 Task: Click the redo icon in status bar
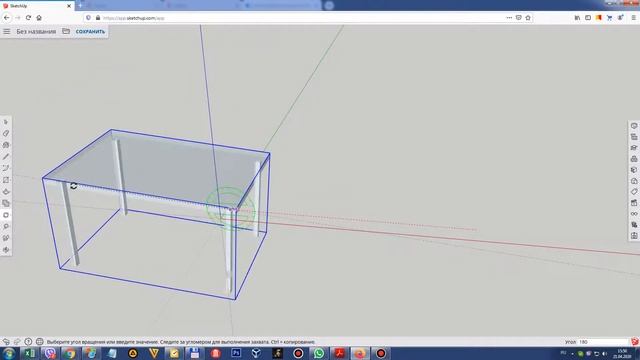point(17,342)
